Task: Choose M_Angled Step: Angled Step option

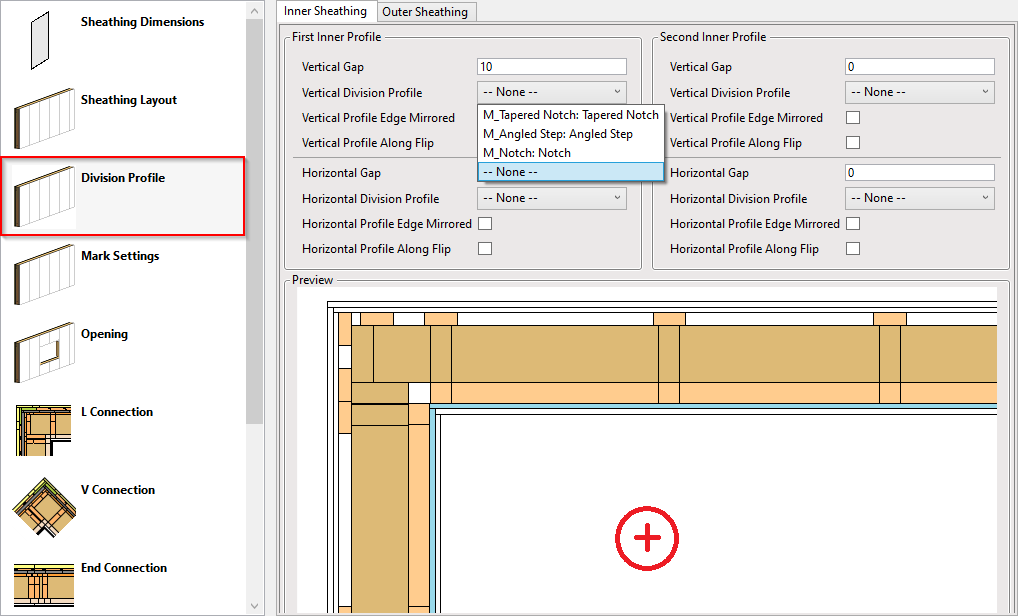Action: (x=570, y=133)
